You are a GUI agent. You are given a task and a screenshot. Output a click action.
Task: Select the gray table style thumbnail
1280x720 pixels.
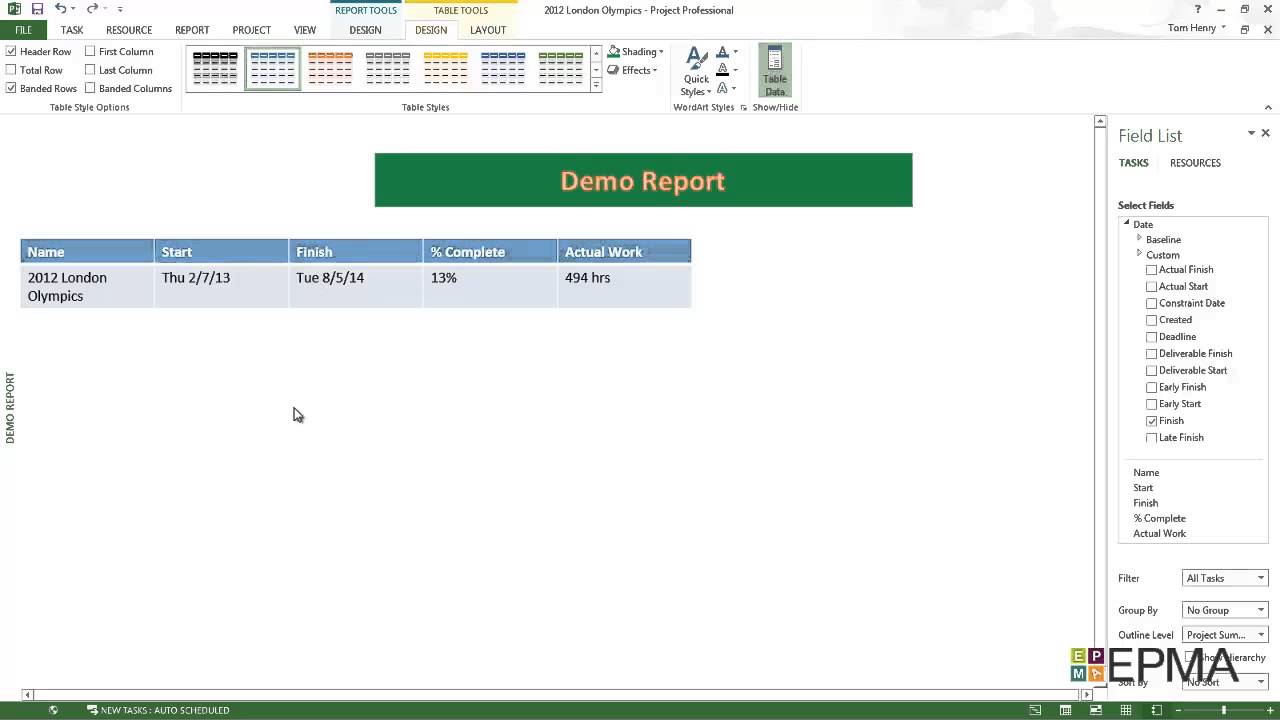pyautogui.click(x=388, y=68)
